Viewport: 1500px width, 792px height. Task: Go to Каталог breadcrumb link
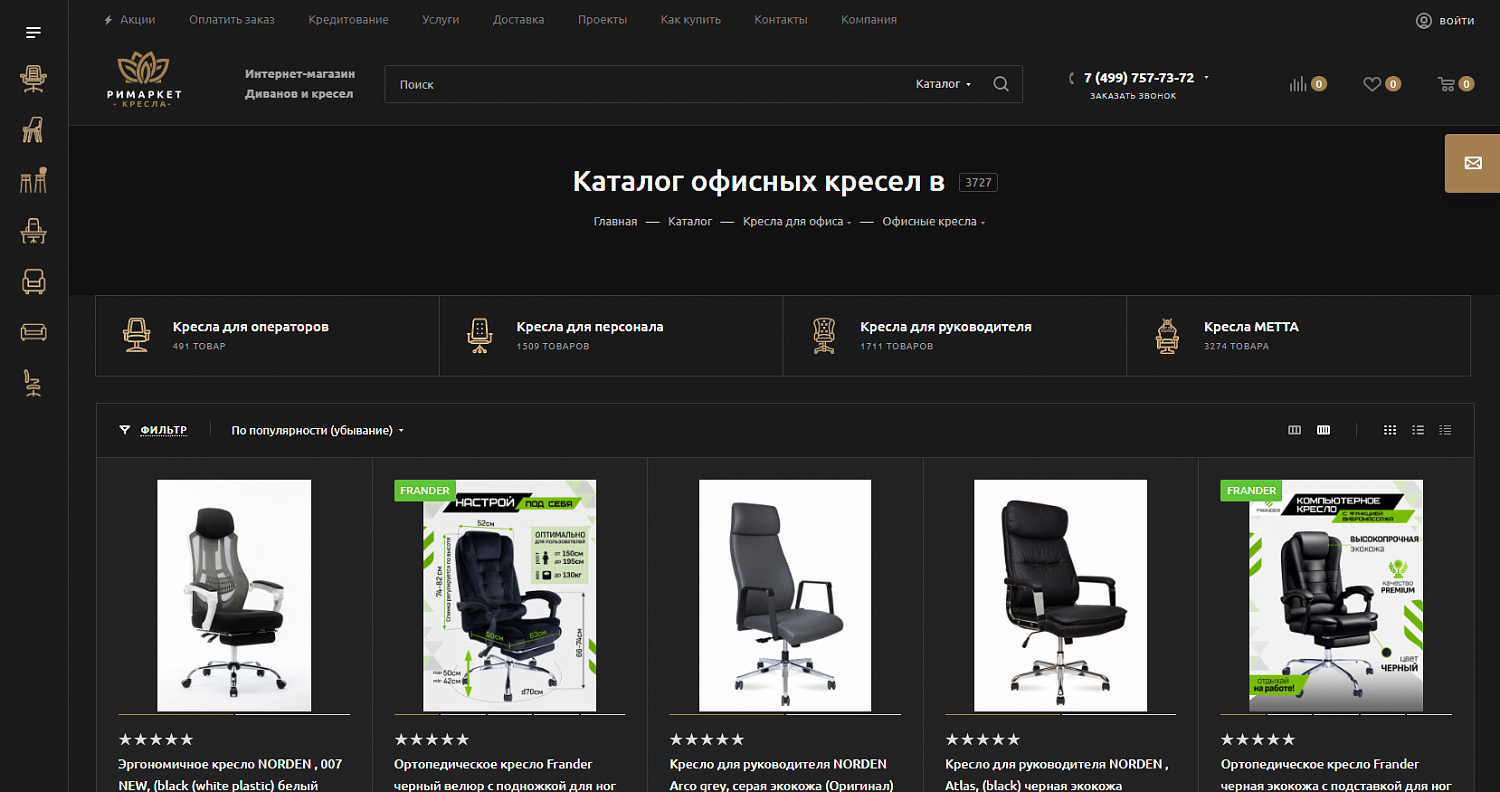coord(690,222)
